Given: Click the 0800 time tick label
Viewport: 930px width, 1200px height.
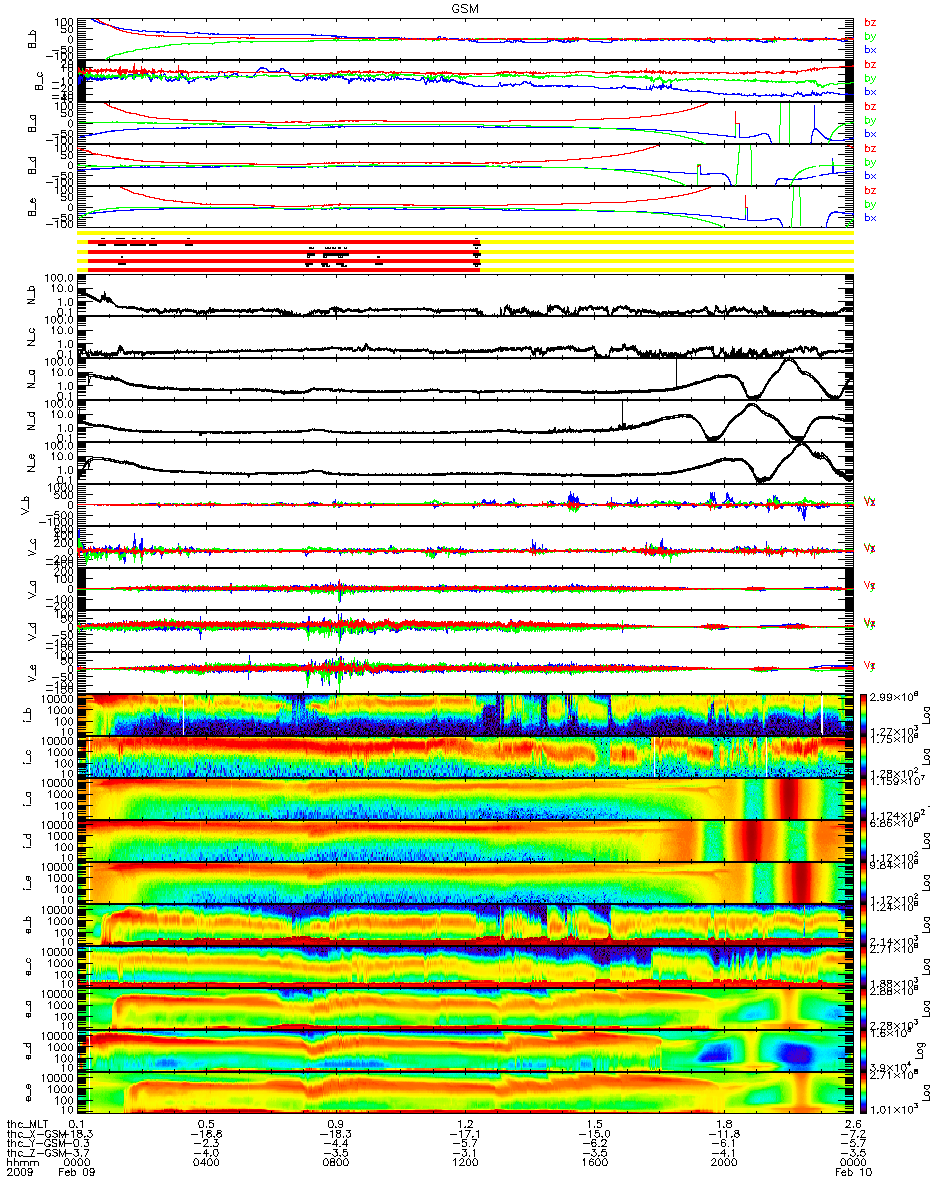Looking at the screenshot, I should 336,1164.
